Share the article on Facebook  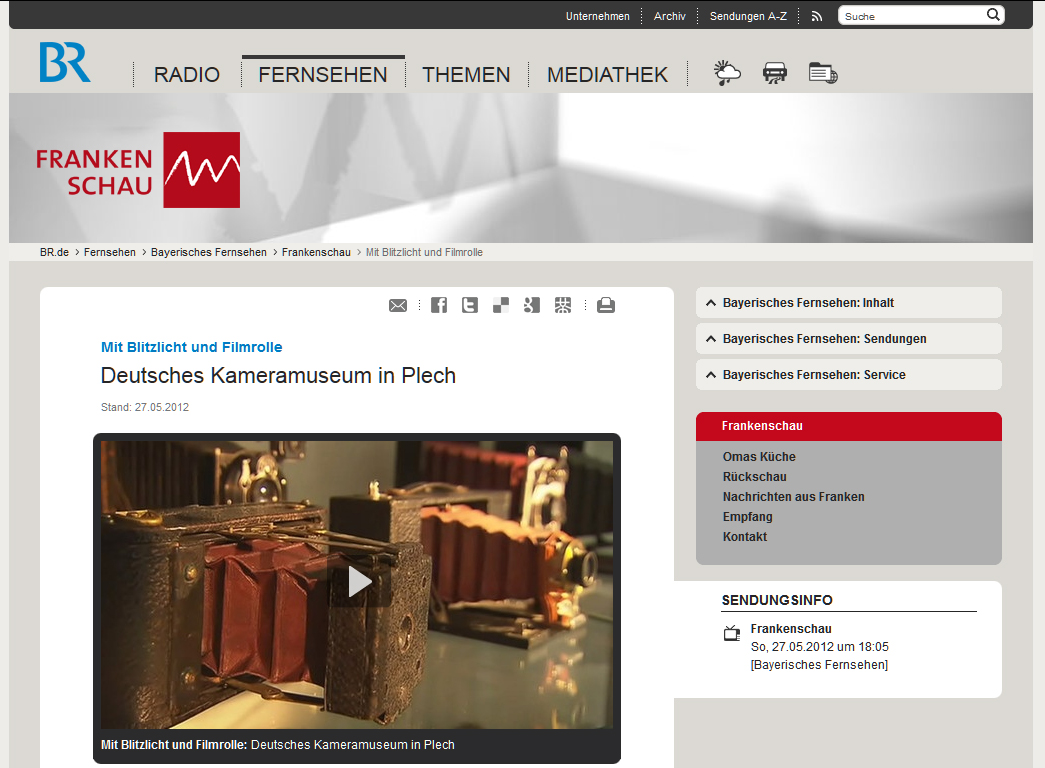439,305
